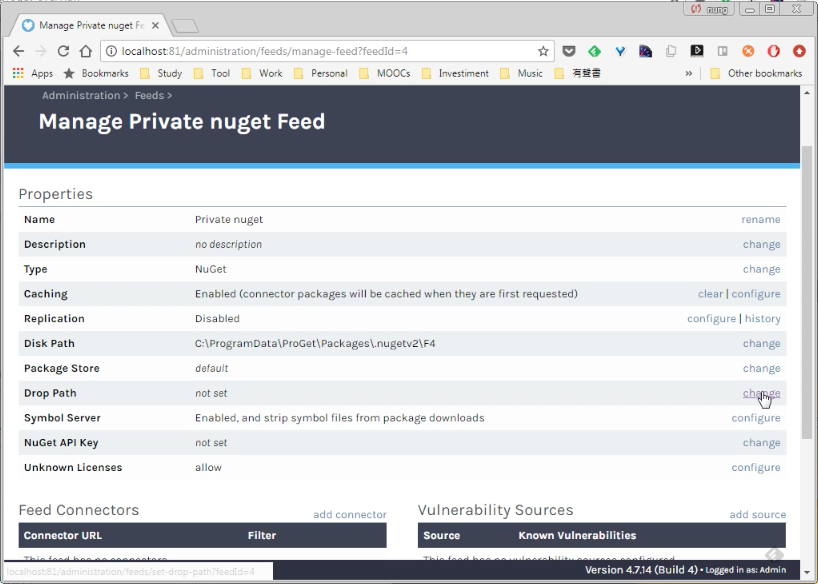
Task: Click the green diamond extension icon
Action: click(594, 51)
